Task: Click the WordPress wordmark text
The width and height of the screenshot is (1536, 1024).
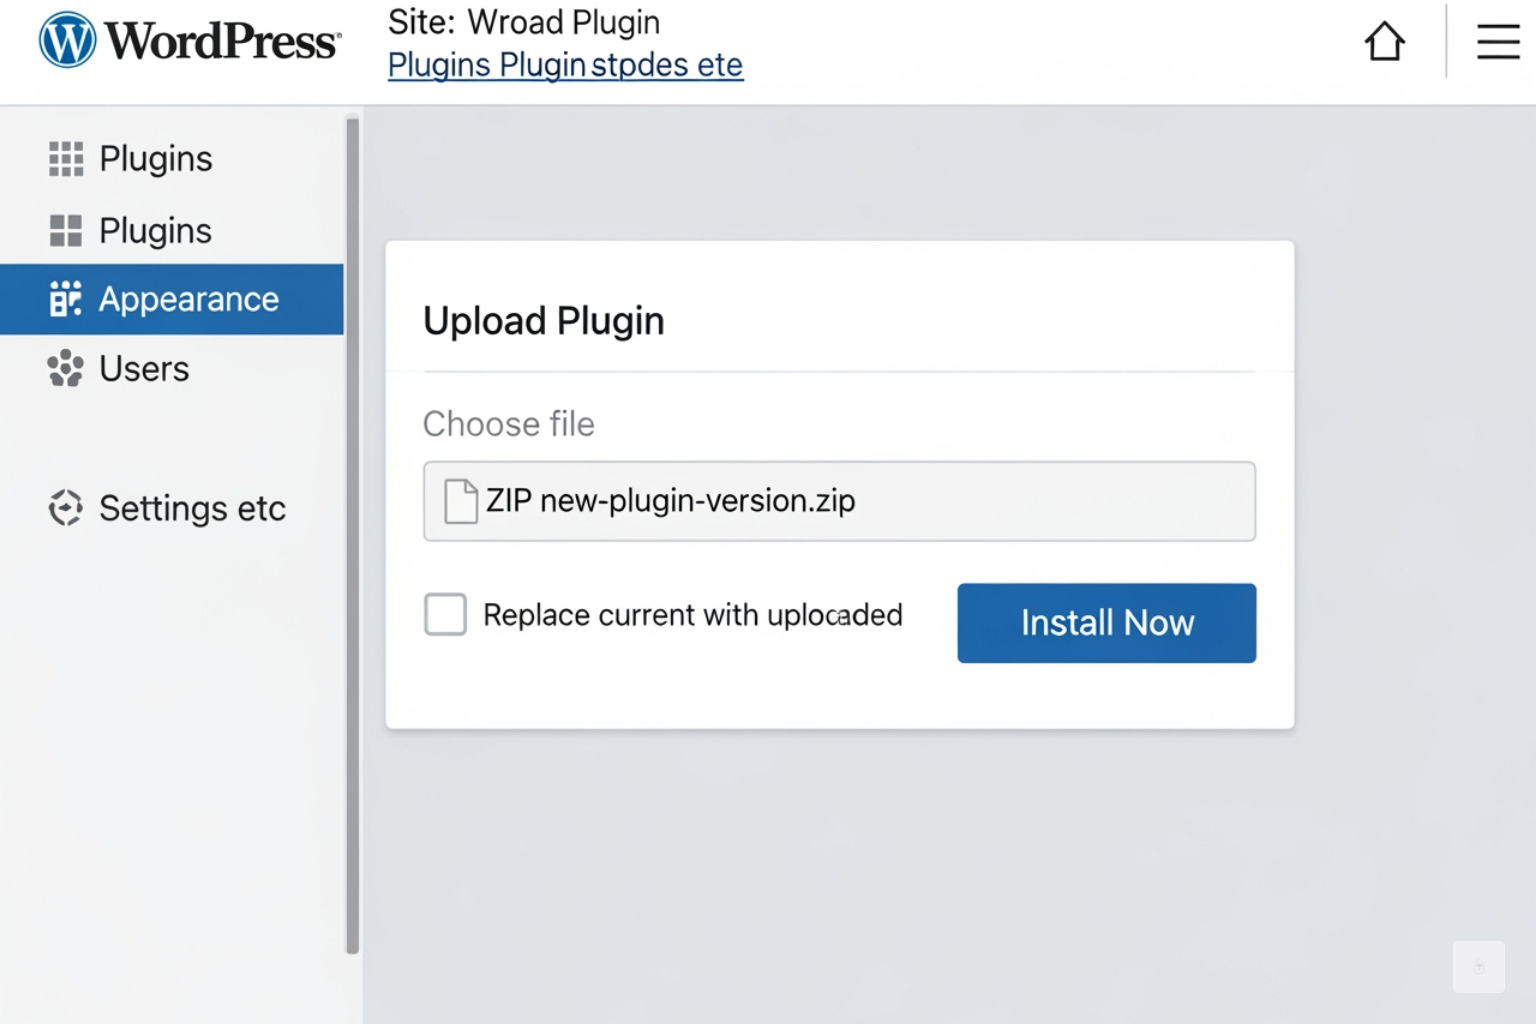Action: [222, 41]
